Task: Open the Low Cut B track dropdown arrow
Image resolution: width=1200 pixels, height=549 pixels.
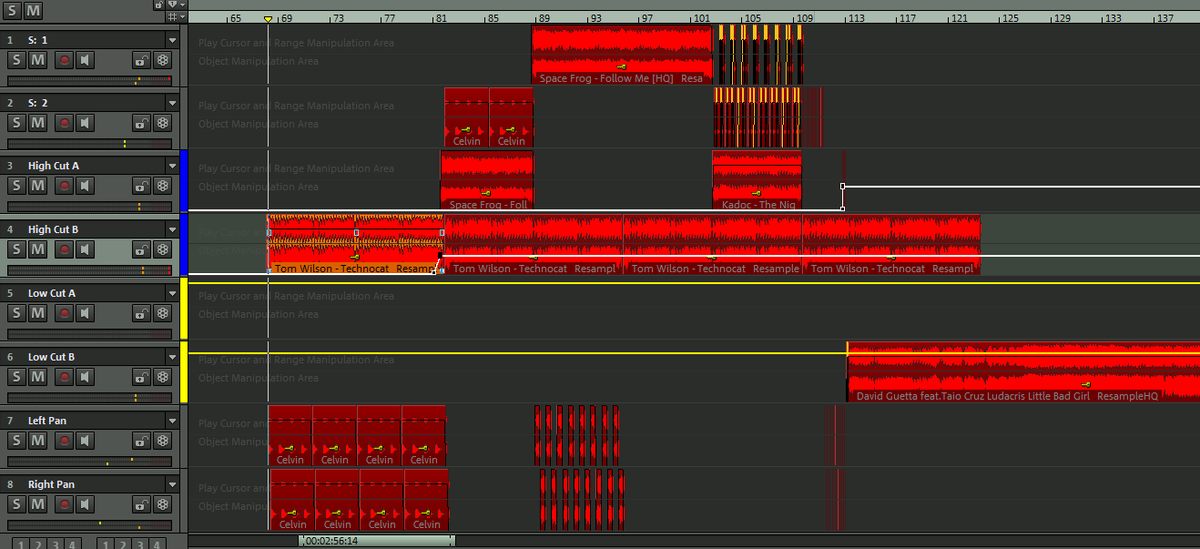Action: point(172,356)
